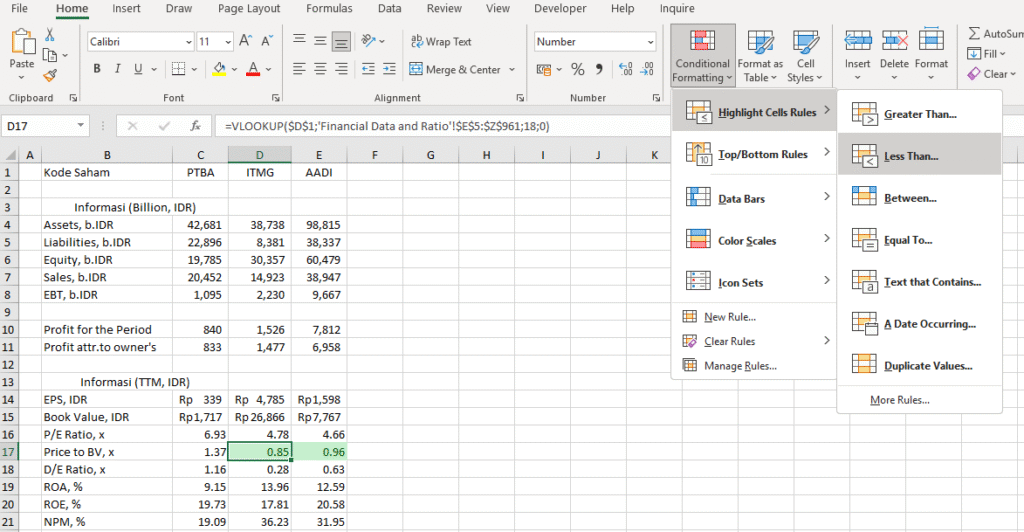Toggle Italic formatting

coord(117,70)
